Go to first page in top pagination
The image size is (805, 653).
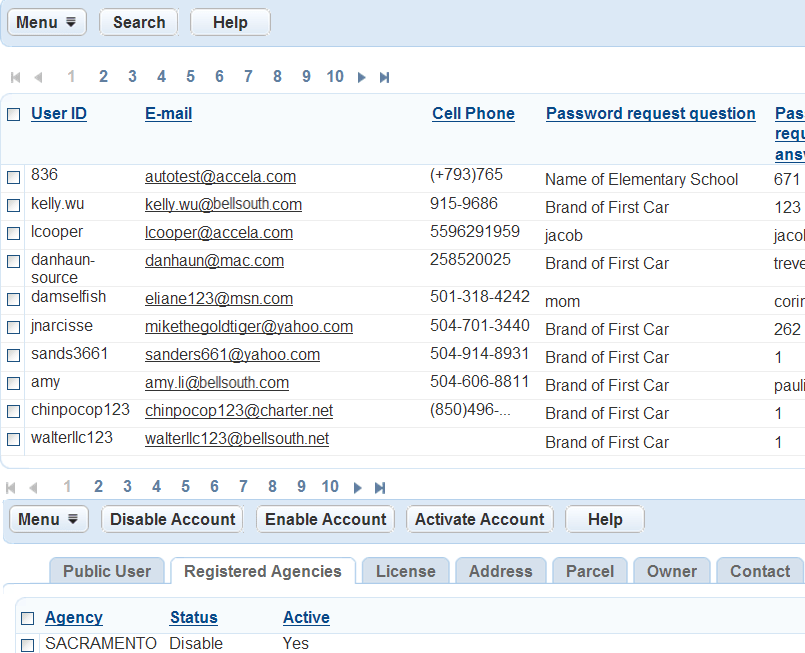point(15,77)
